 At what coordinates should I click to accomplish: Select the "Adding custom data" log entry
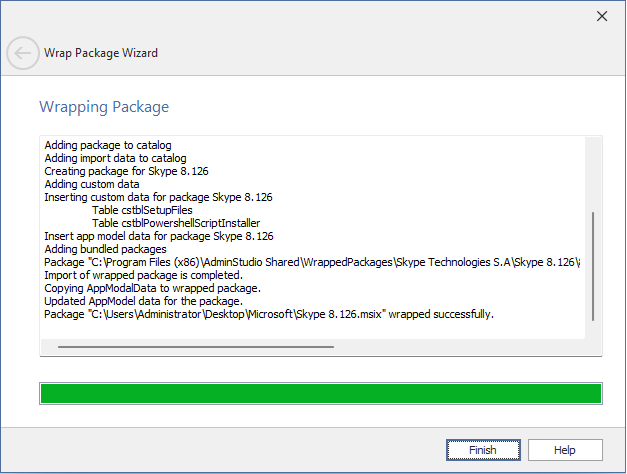92,184
